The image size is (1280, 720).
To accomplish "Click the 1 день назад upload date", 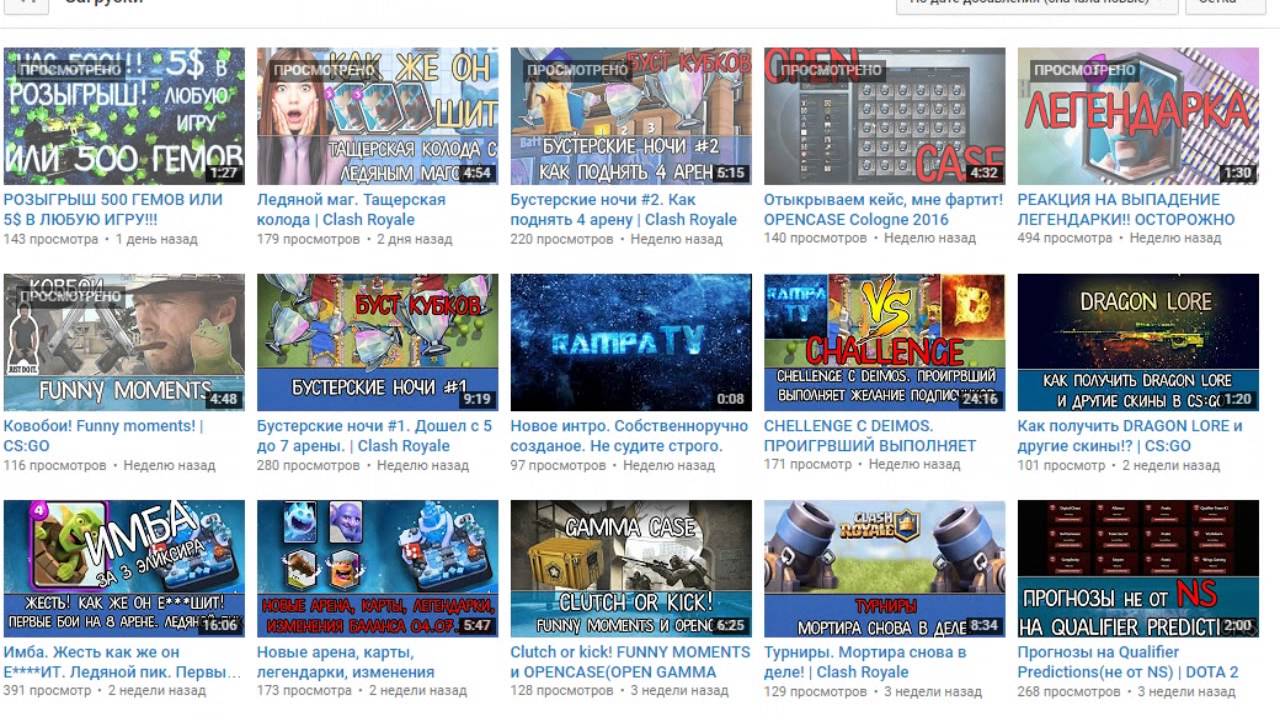I will 157,239.
